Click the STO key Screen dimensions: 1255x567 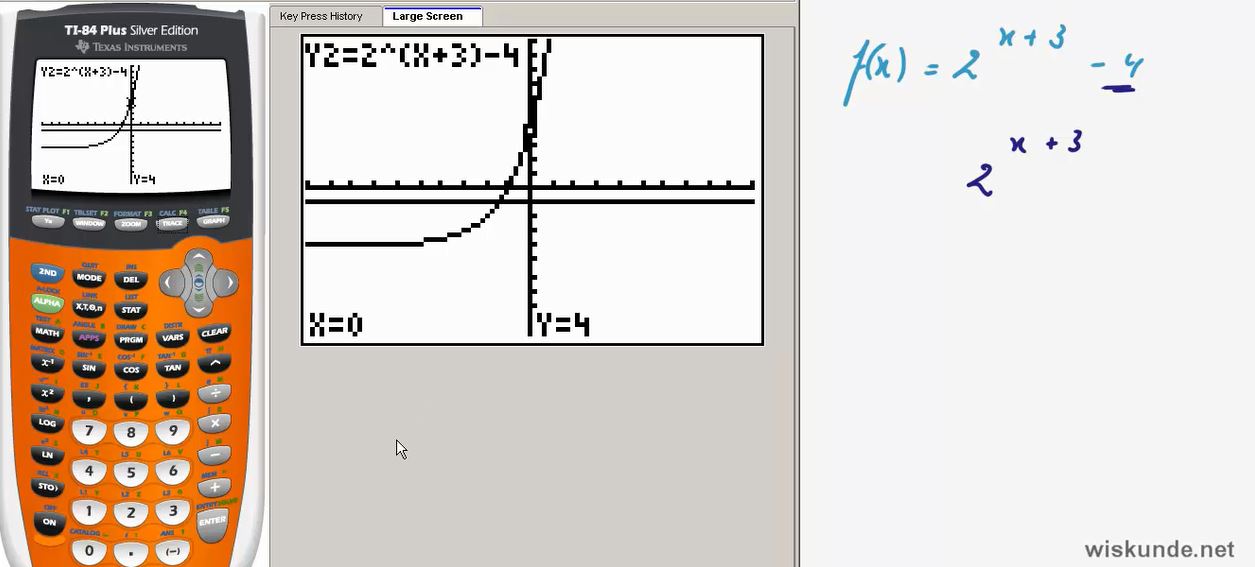(x=47, y=487)
